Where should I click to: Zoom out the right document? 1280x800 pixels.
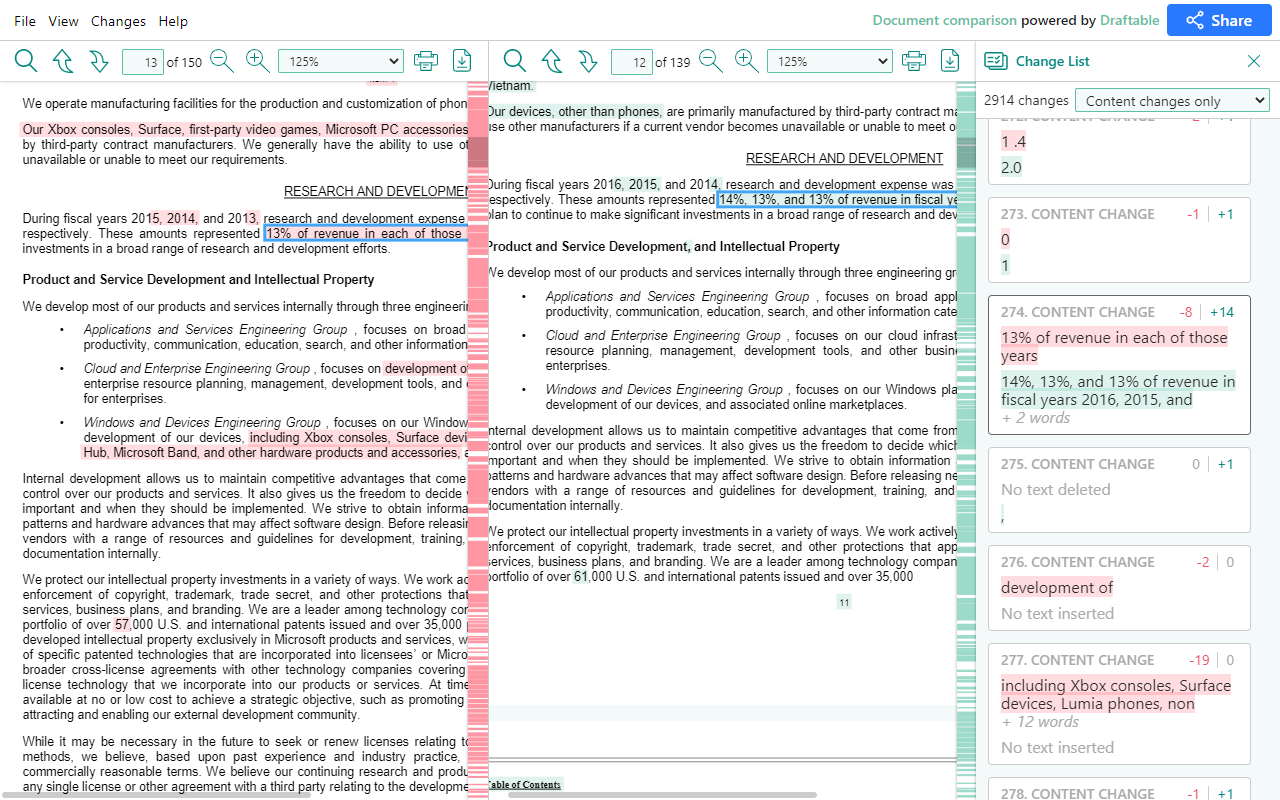[x=711, y=61]
